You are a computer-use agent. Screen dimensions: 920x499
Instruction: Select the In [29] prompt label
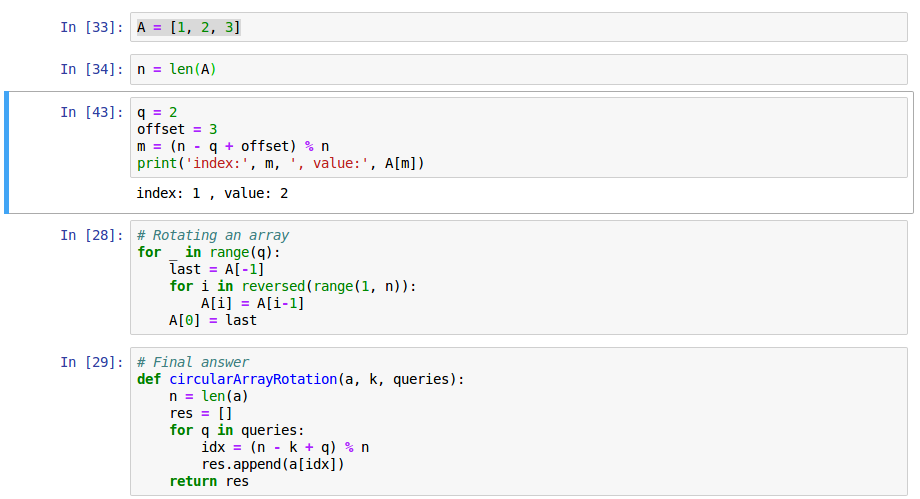coord(92,362)
